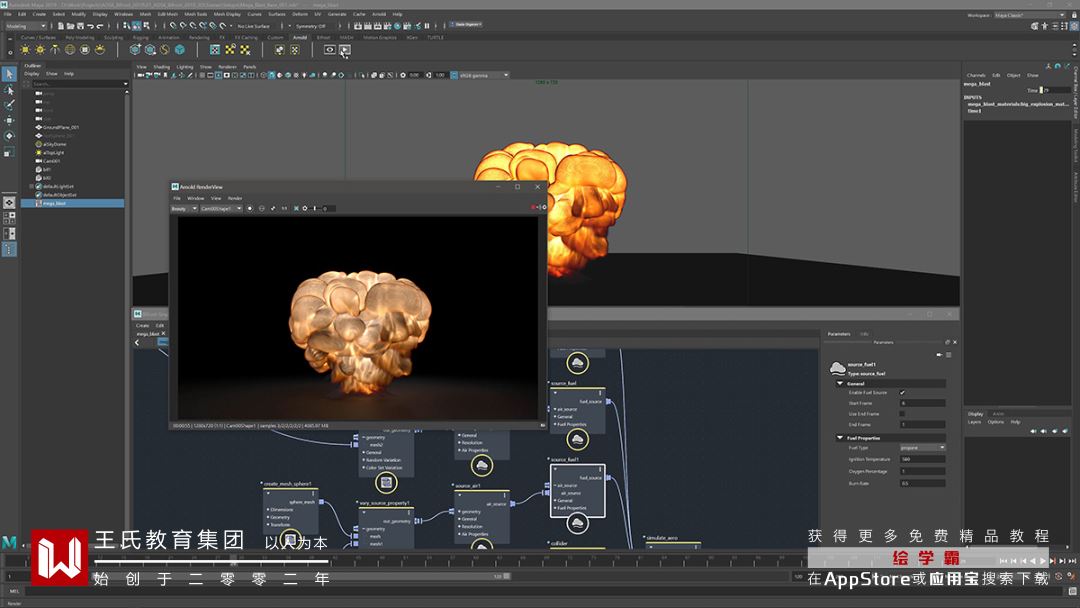Select the Move tool in the toolbox
This screenshot has width=1080, height=608.
pyautogui.click(x=9, y=120)
